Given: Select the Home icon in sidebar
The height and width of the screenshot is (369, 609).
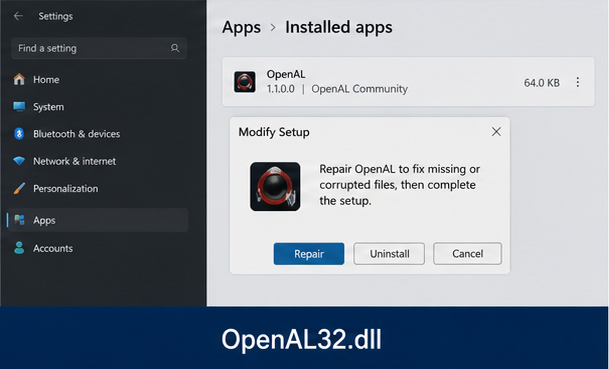Looking at the screenshot, I should pyautogui.click(x=19, y=79).
